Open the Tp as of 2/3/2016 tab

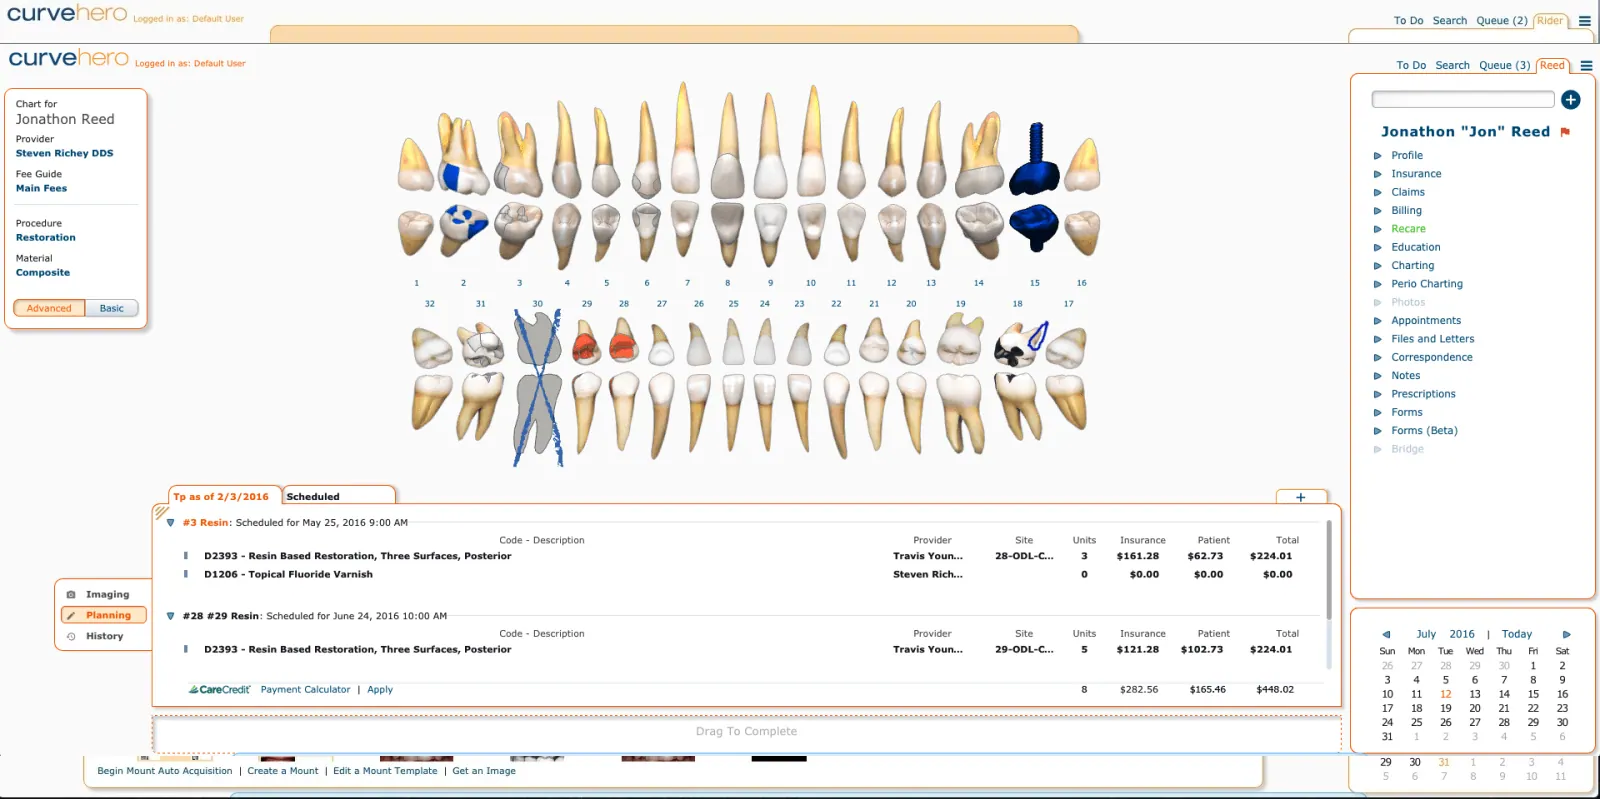pyautogui.click(x=224, y=496)
